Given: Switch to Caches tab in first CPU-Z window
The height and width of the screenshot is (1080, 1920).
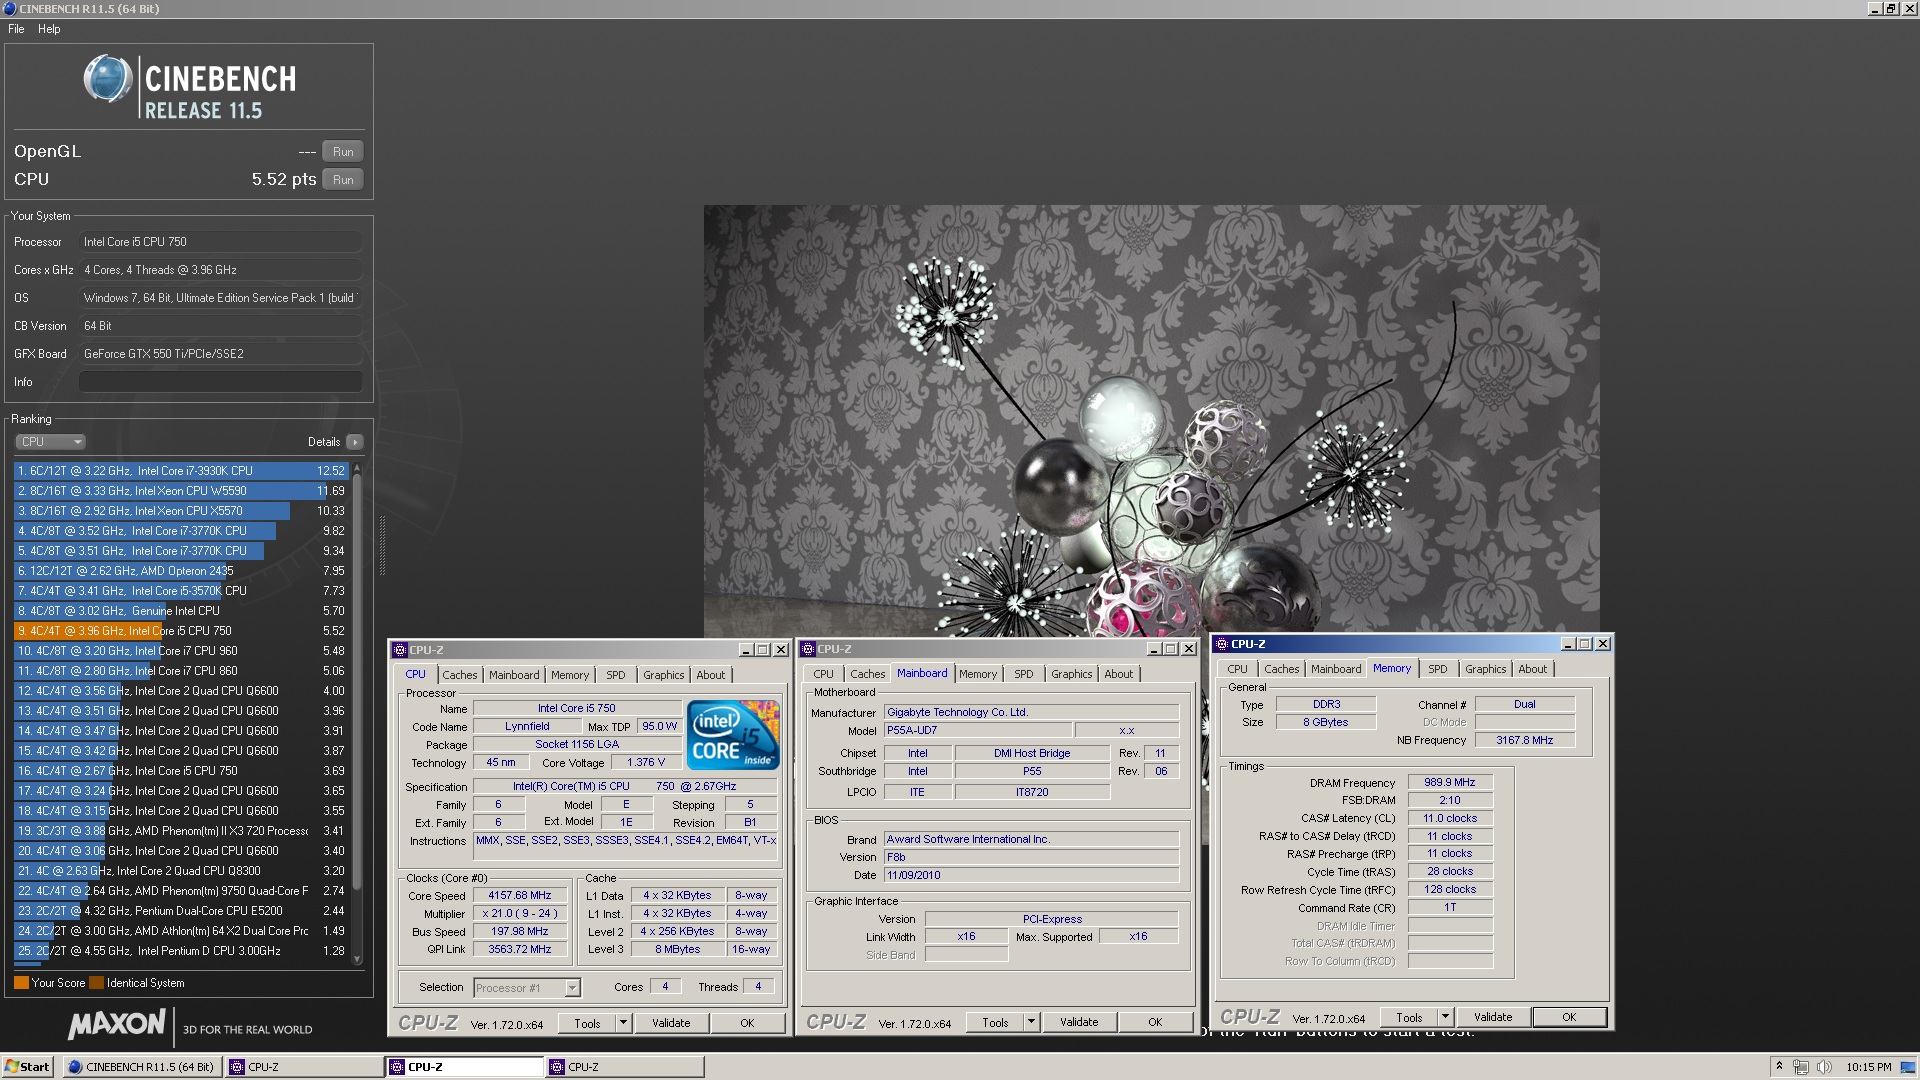Looking at the screenshot, I should click(x=459, y=675).
